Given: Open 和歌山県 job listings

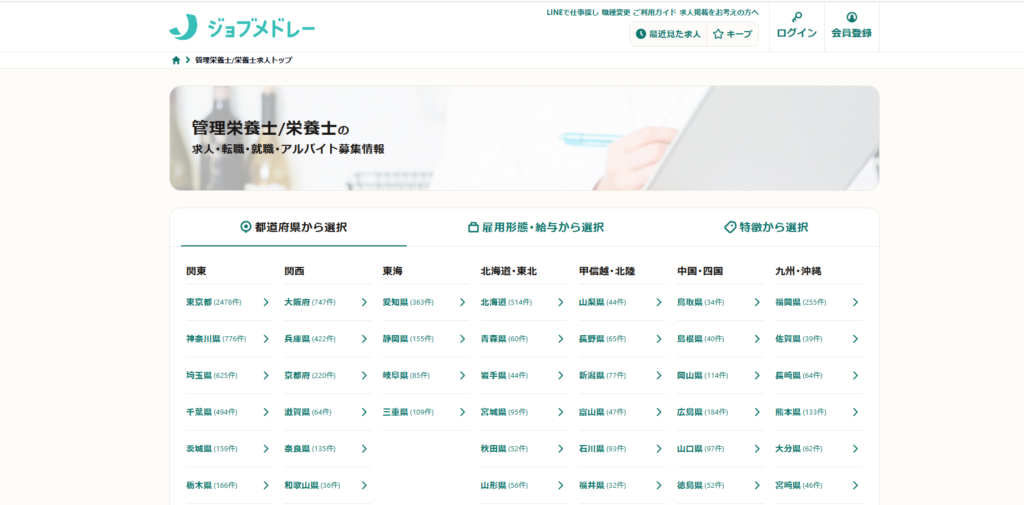Looking at the screenshot, I should pyautogui.click(x=327, y=485).
